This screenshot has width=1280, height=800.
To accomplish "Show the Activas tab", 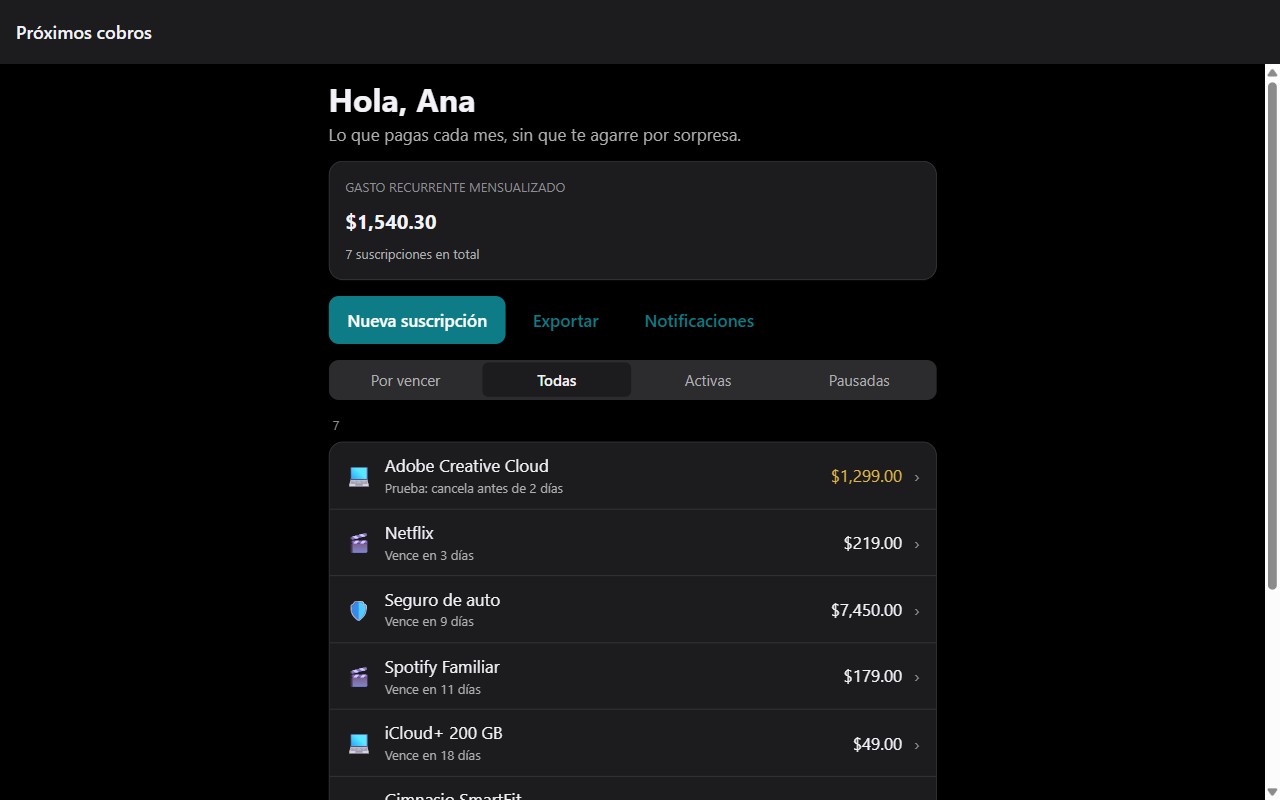I will (708, 380).
